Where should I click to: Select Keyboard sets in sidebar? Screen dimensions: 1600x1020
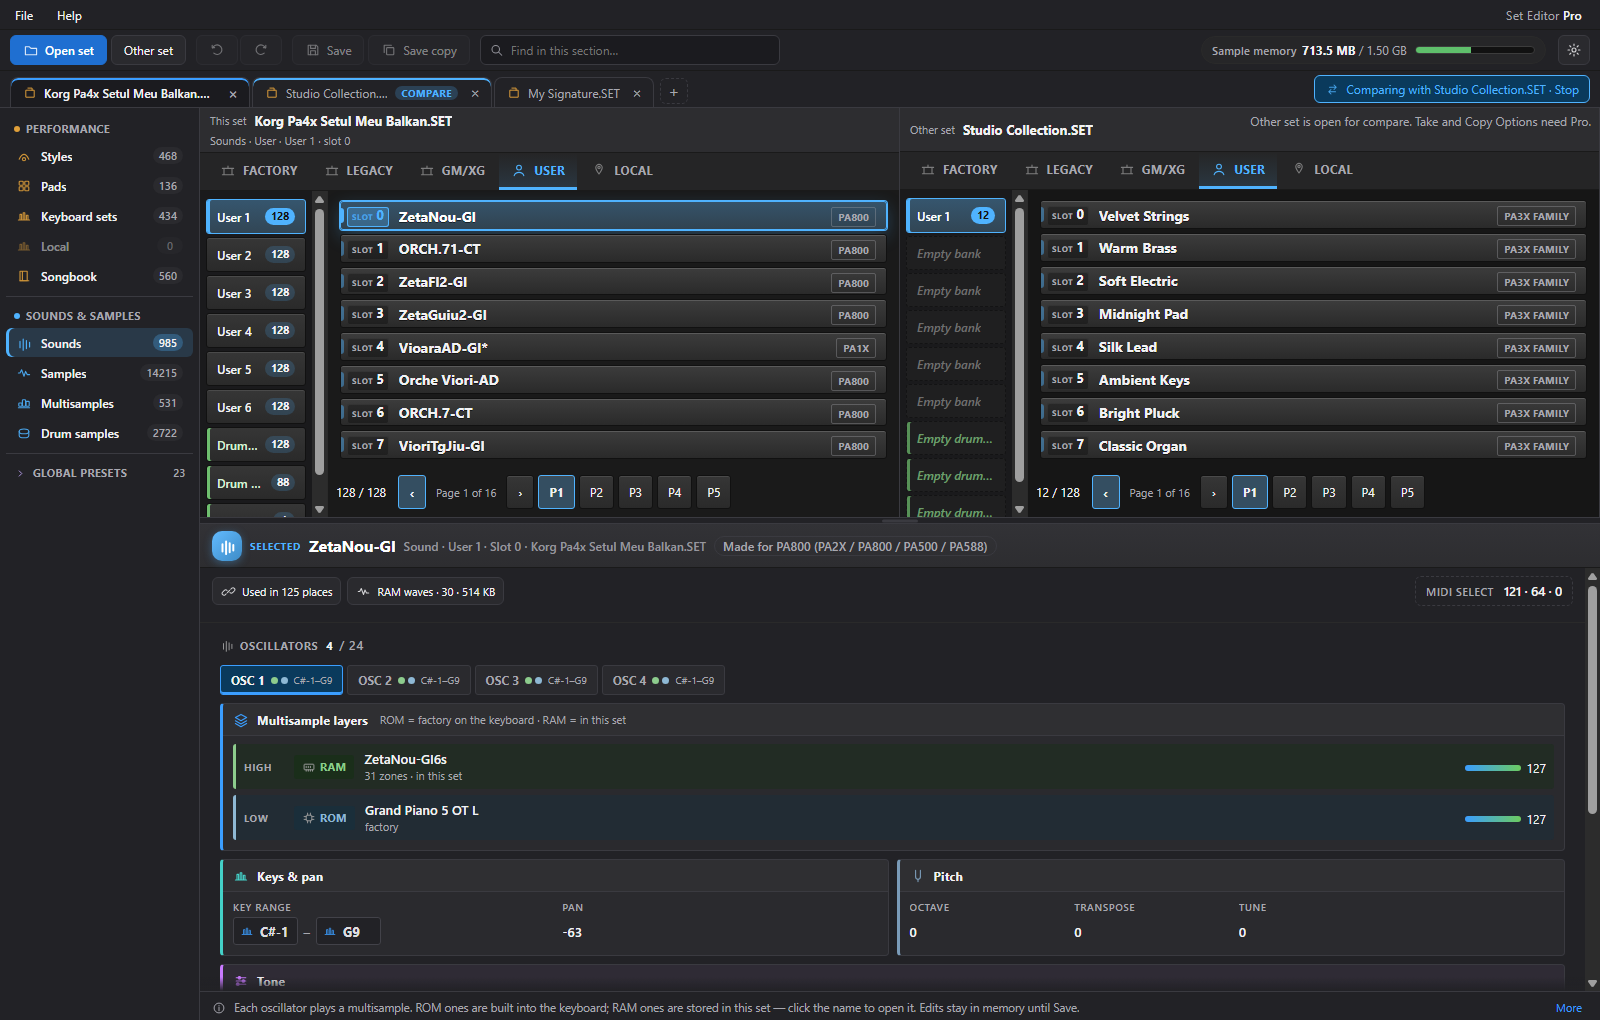point(98,217)
